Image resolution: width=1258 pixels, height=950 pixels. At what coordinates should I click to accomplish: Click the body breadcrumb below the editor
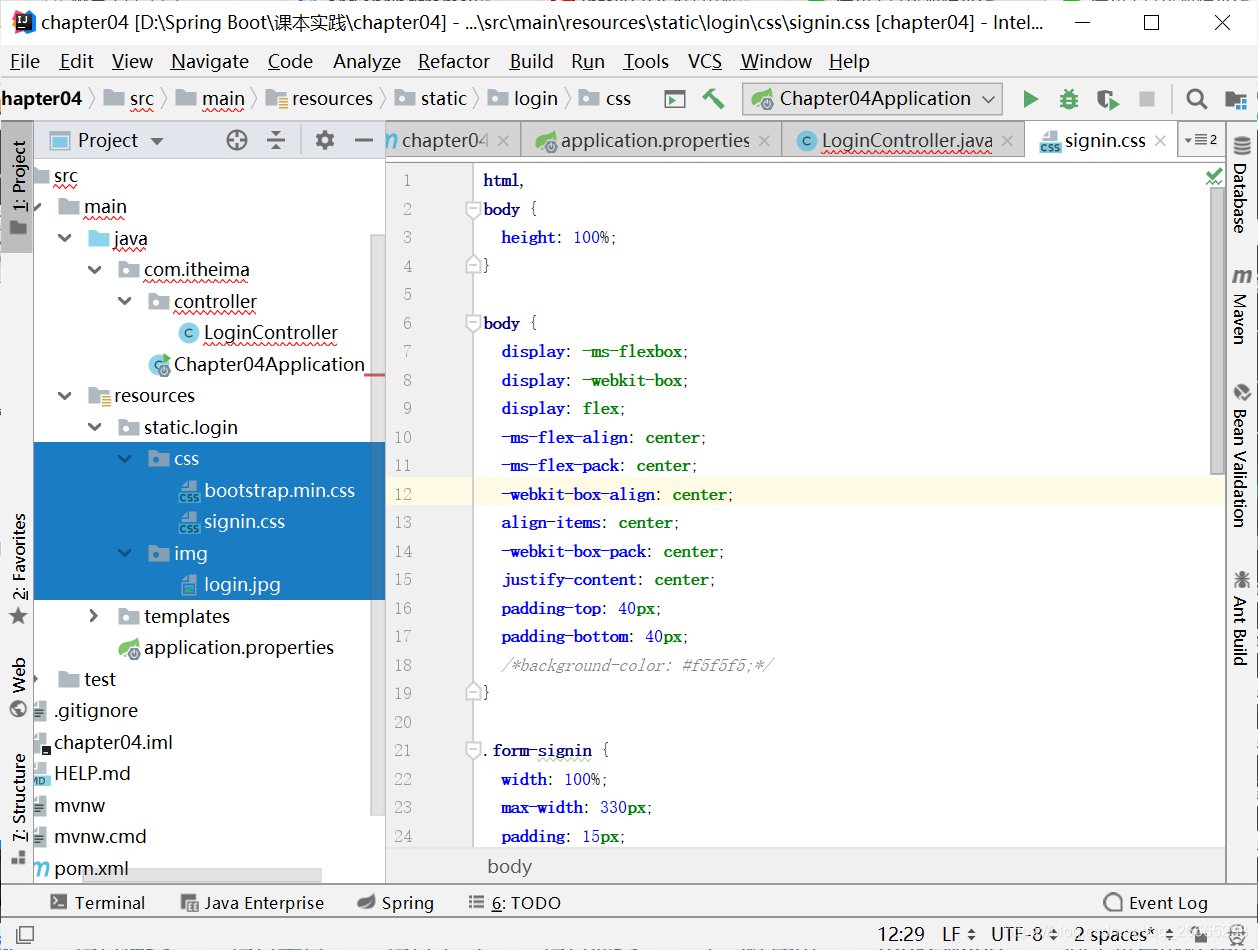click(509, 866)
